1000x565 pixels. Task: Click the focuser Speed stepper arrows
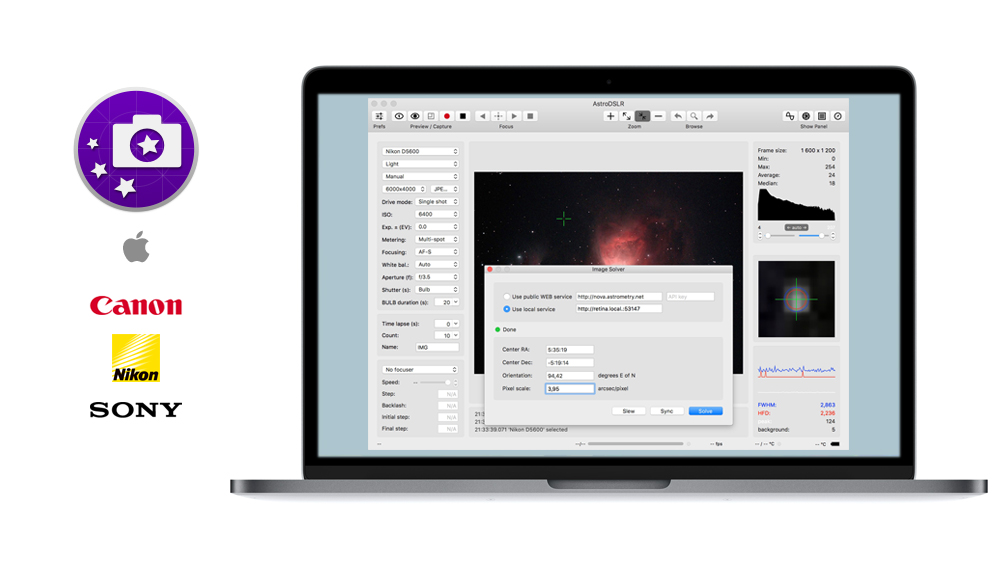[455, 383]
